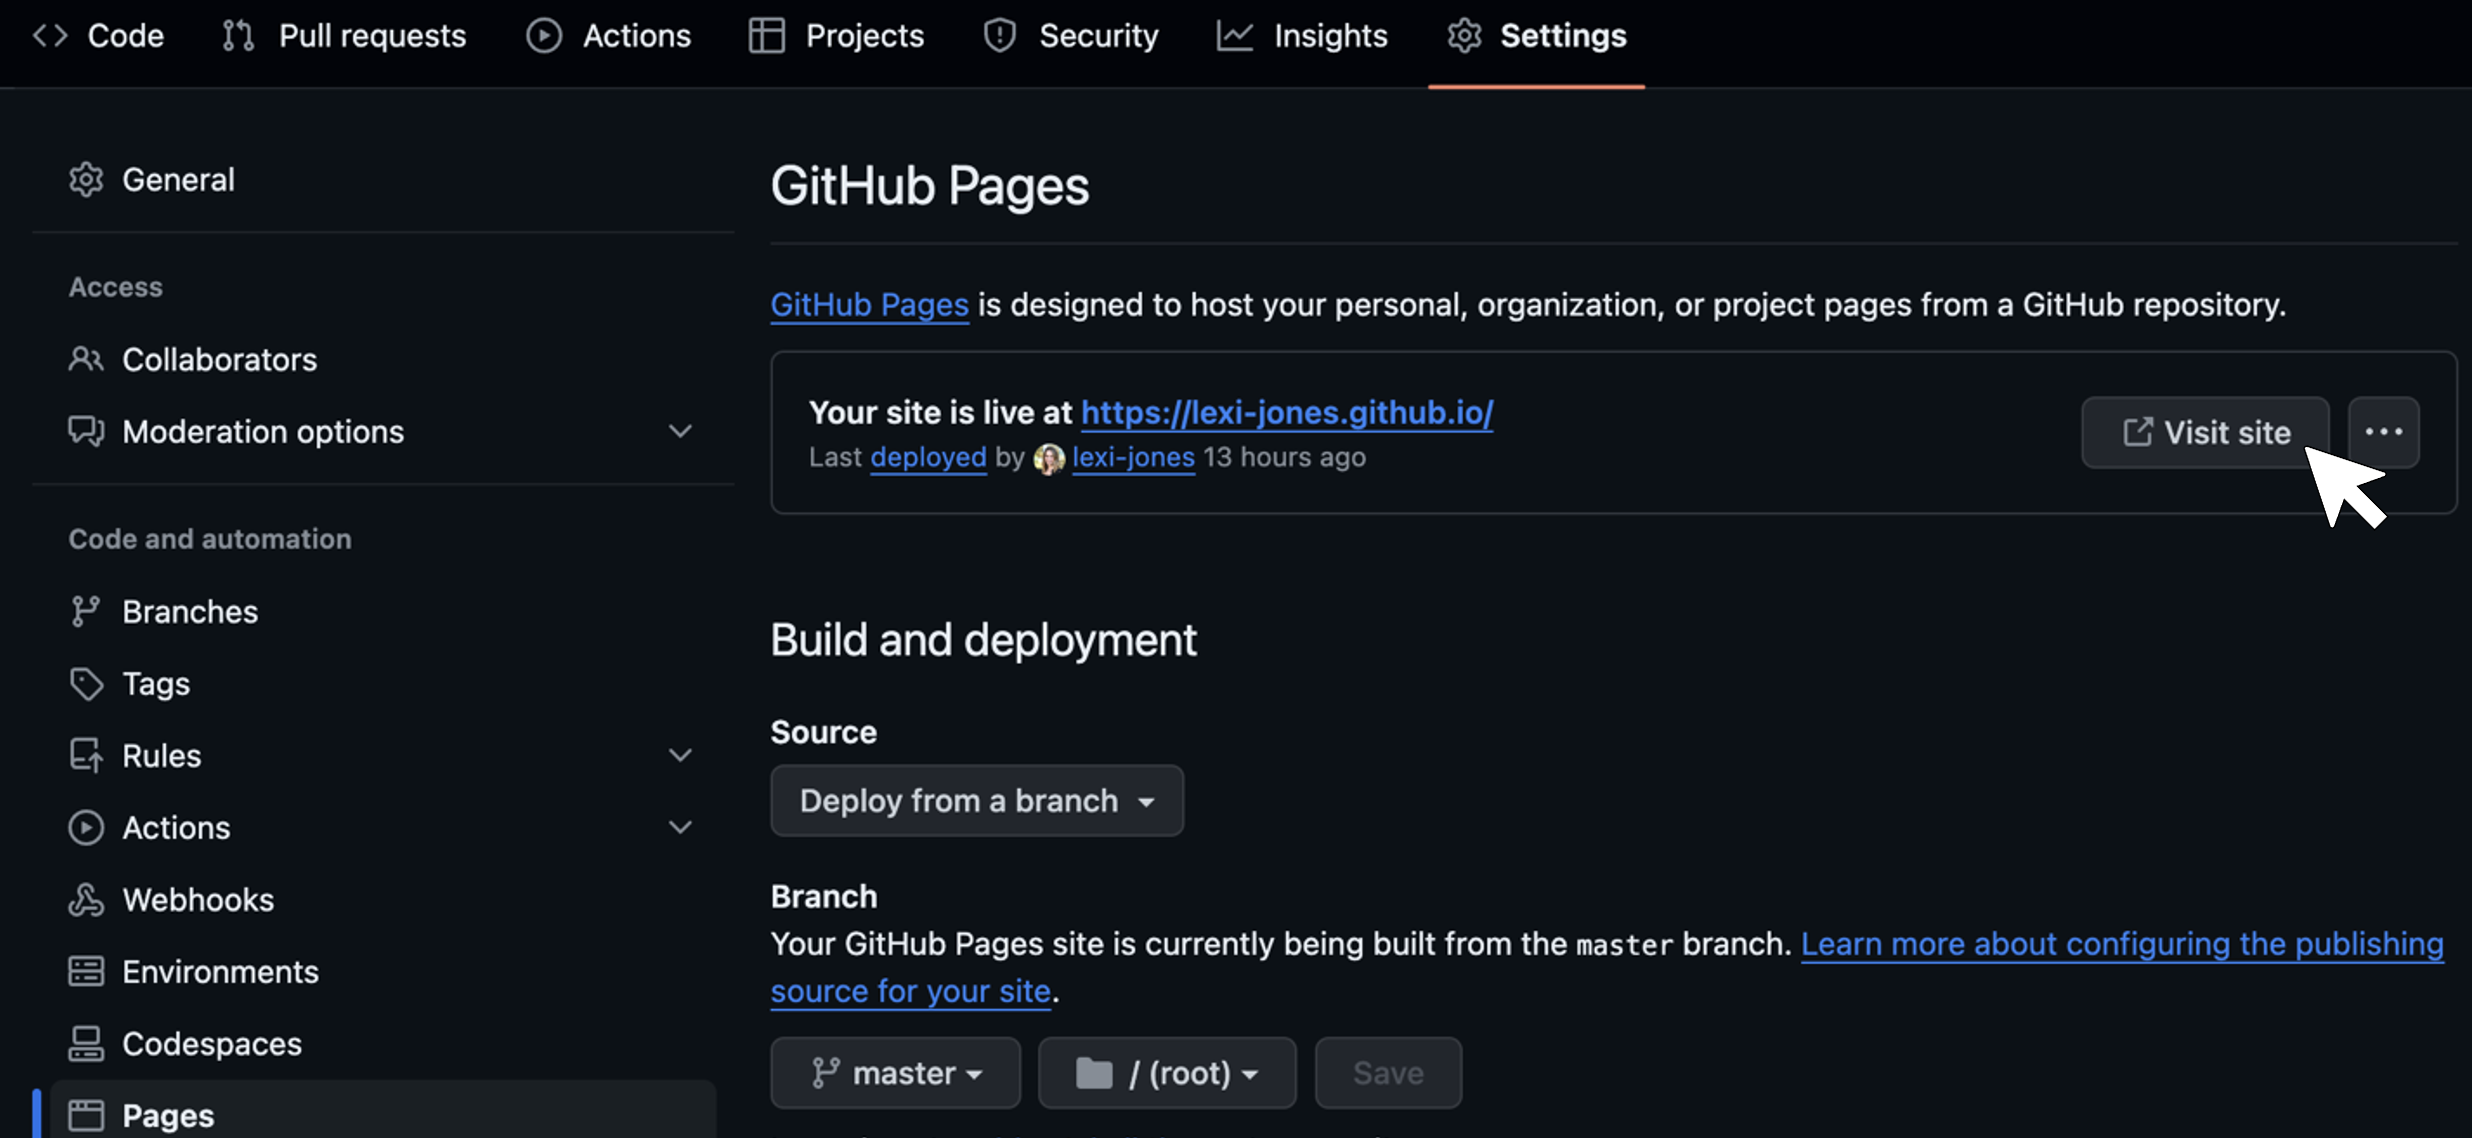Screen dimensions: 2472x1138
Task: Click the Projects table icon
Action: point(767,36)
